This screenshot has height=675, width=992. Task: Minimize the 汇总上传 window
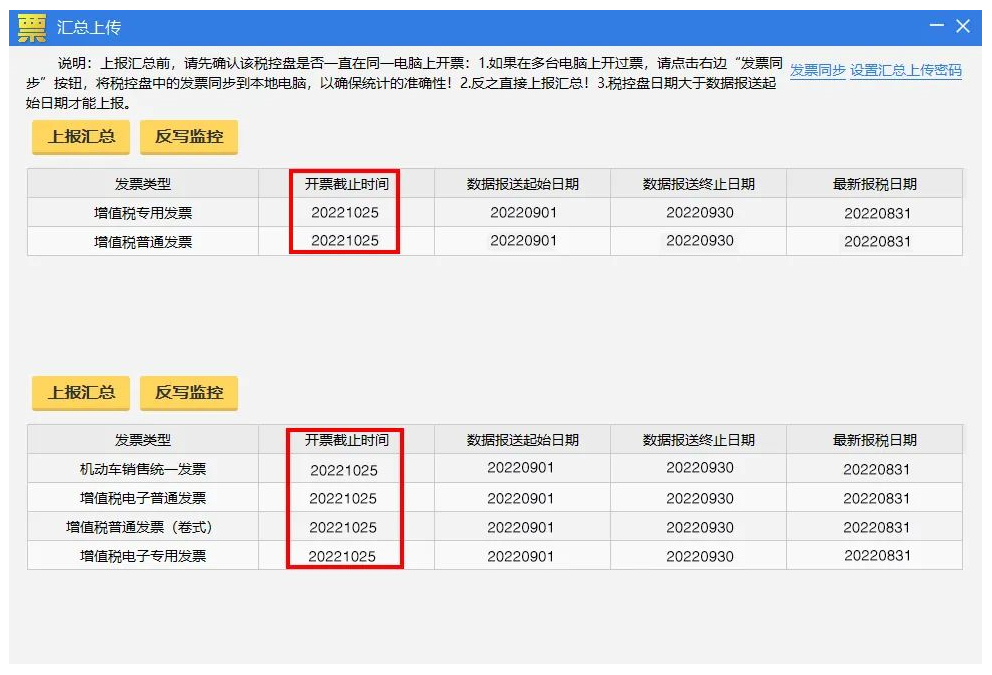937,26
